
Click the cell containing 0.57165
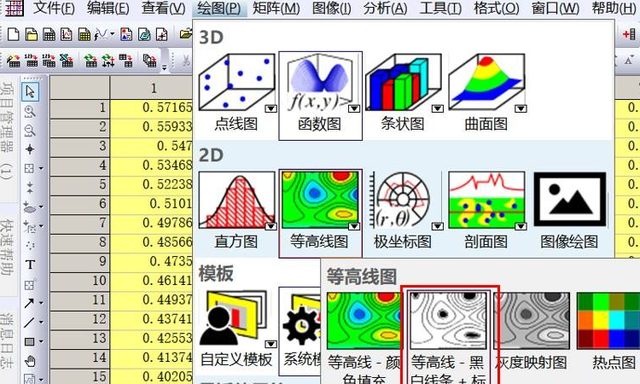[151, 108]
